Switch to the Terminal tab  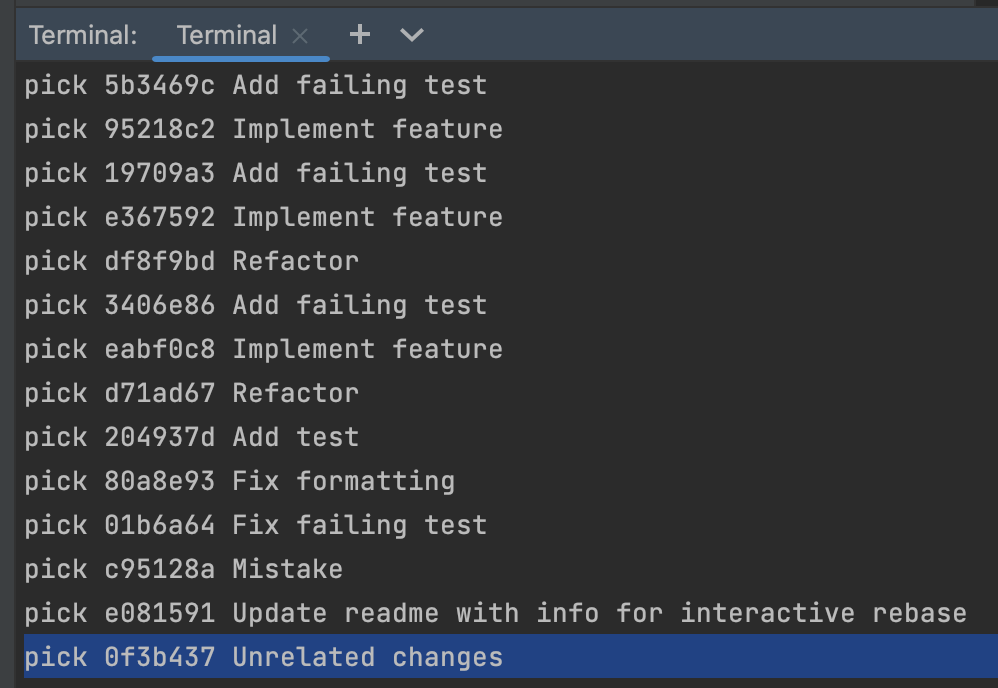pyautogui.click(x=226, y=34)
